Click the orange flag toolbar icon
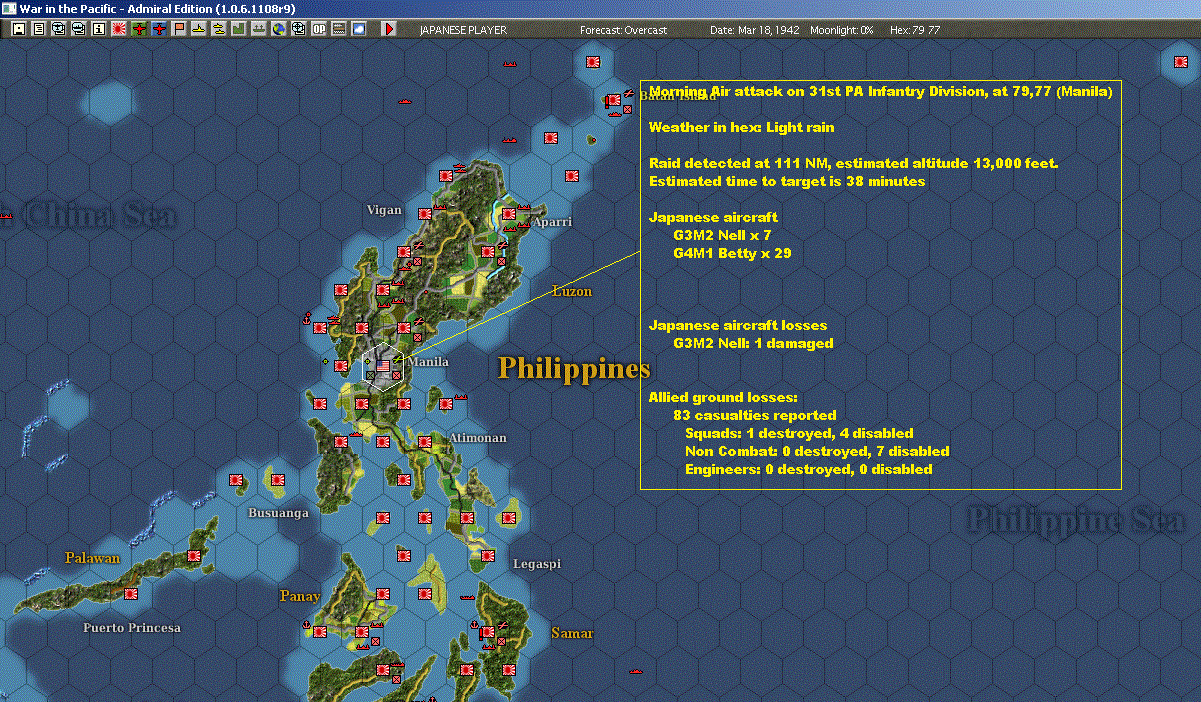This screenshot has height=702, width=1201. coord(179,30)
